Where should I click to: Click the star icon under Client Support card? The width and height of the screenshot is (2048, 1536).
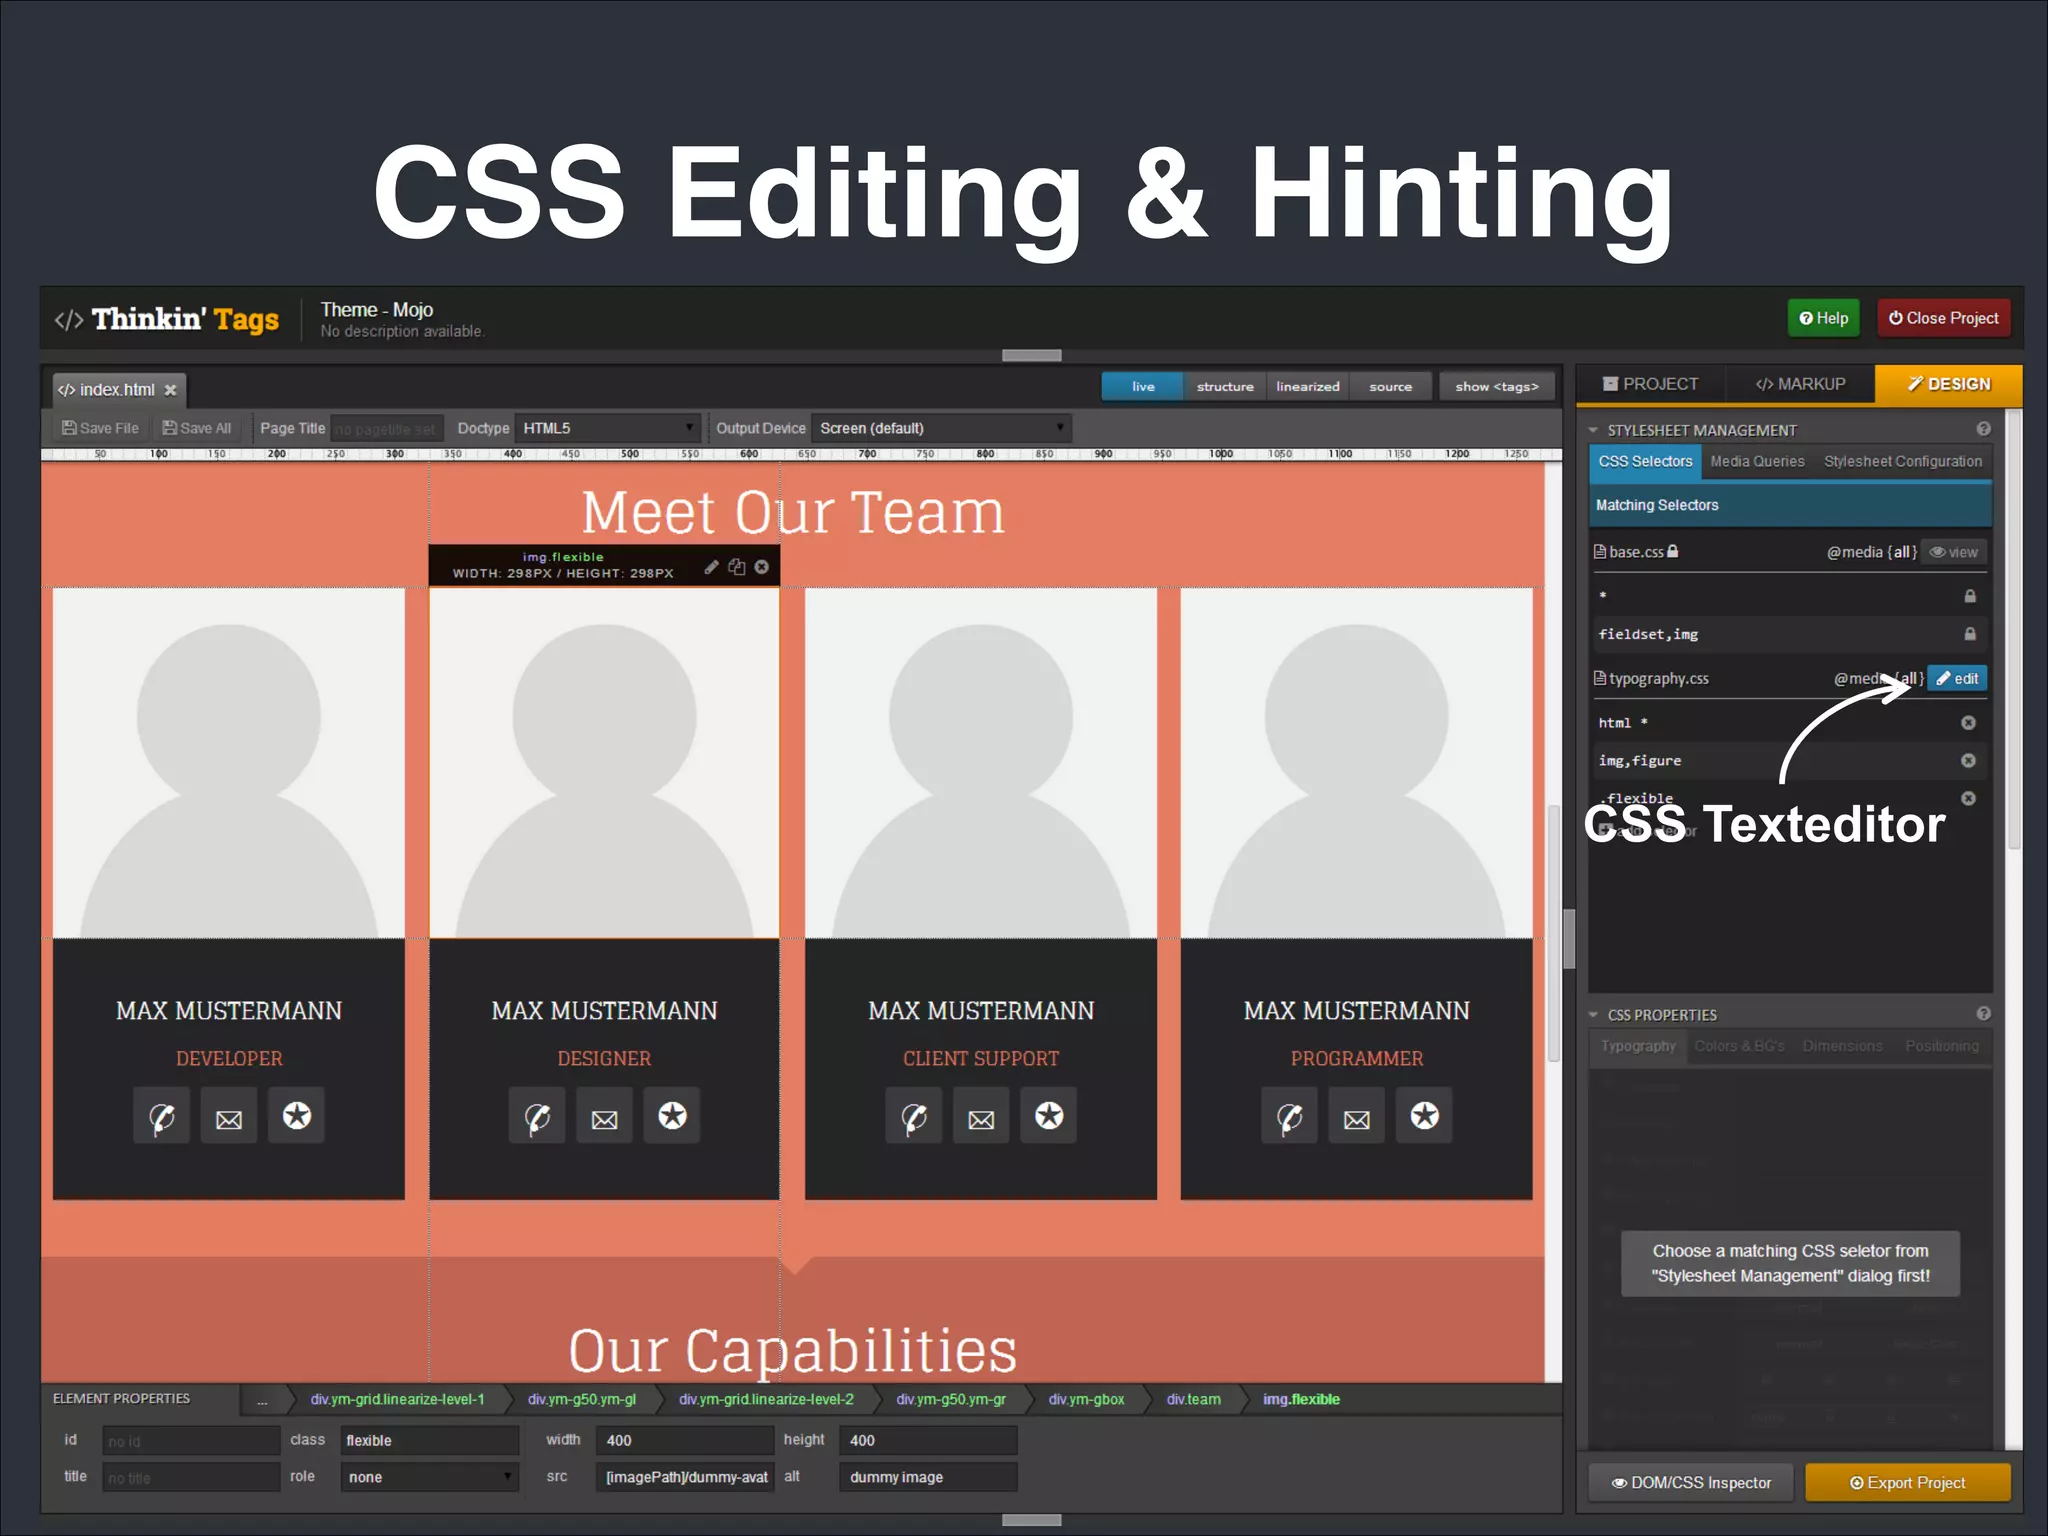pos(1049,1116)
